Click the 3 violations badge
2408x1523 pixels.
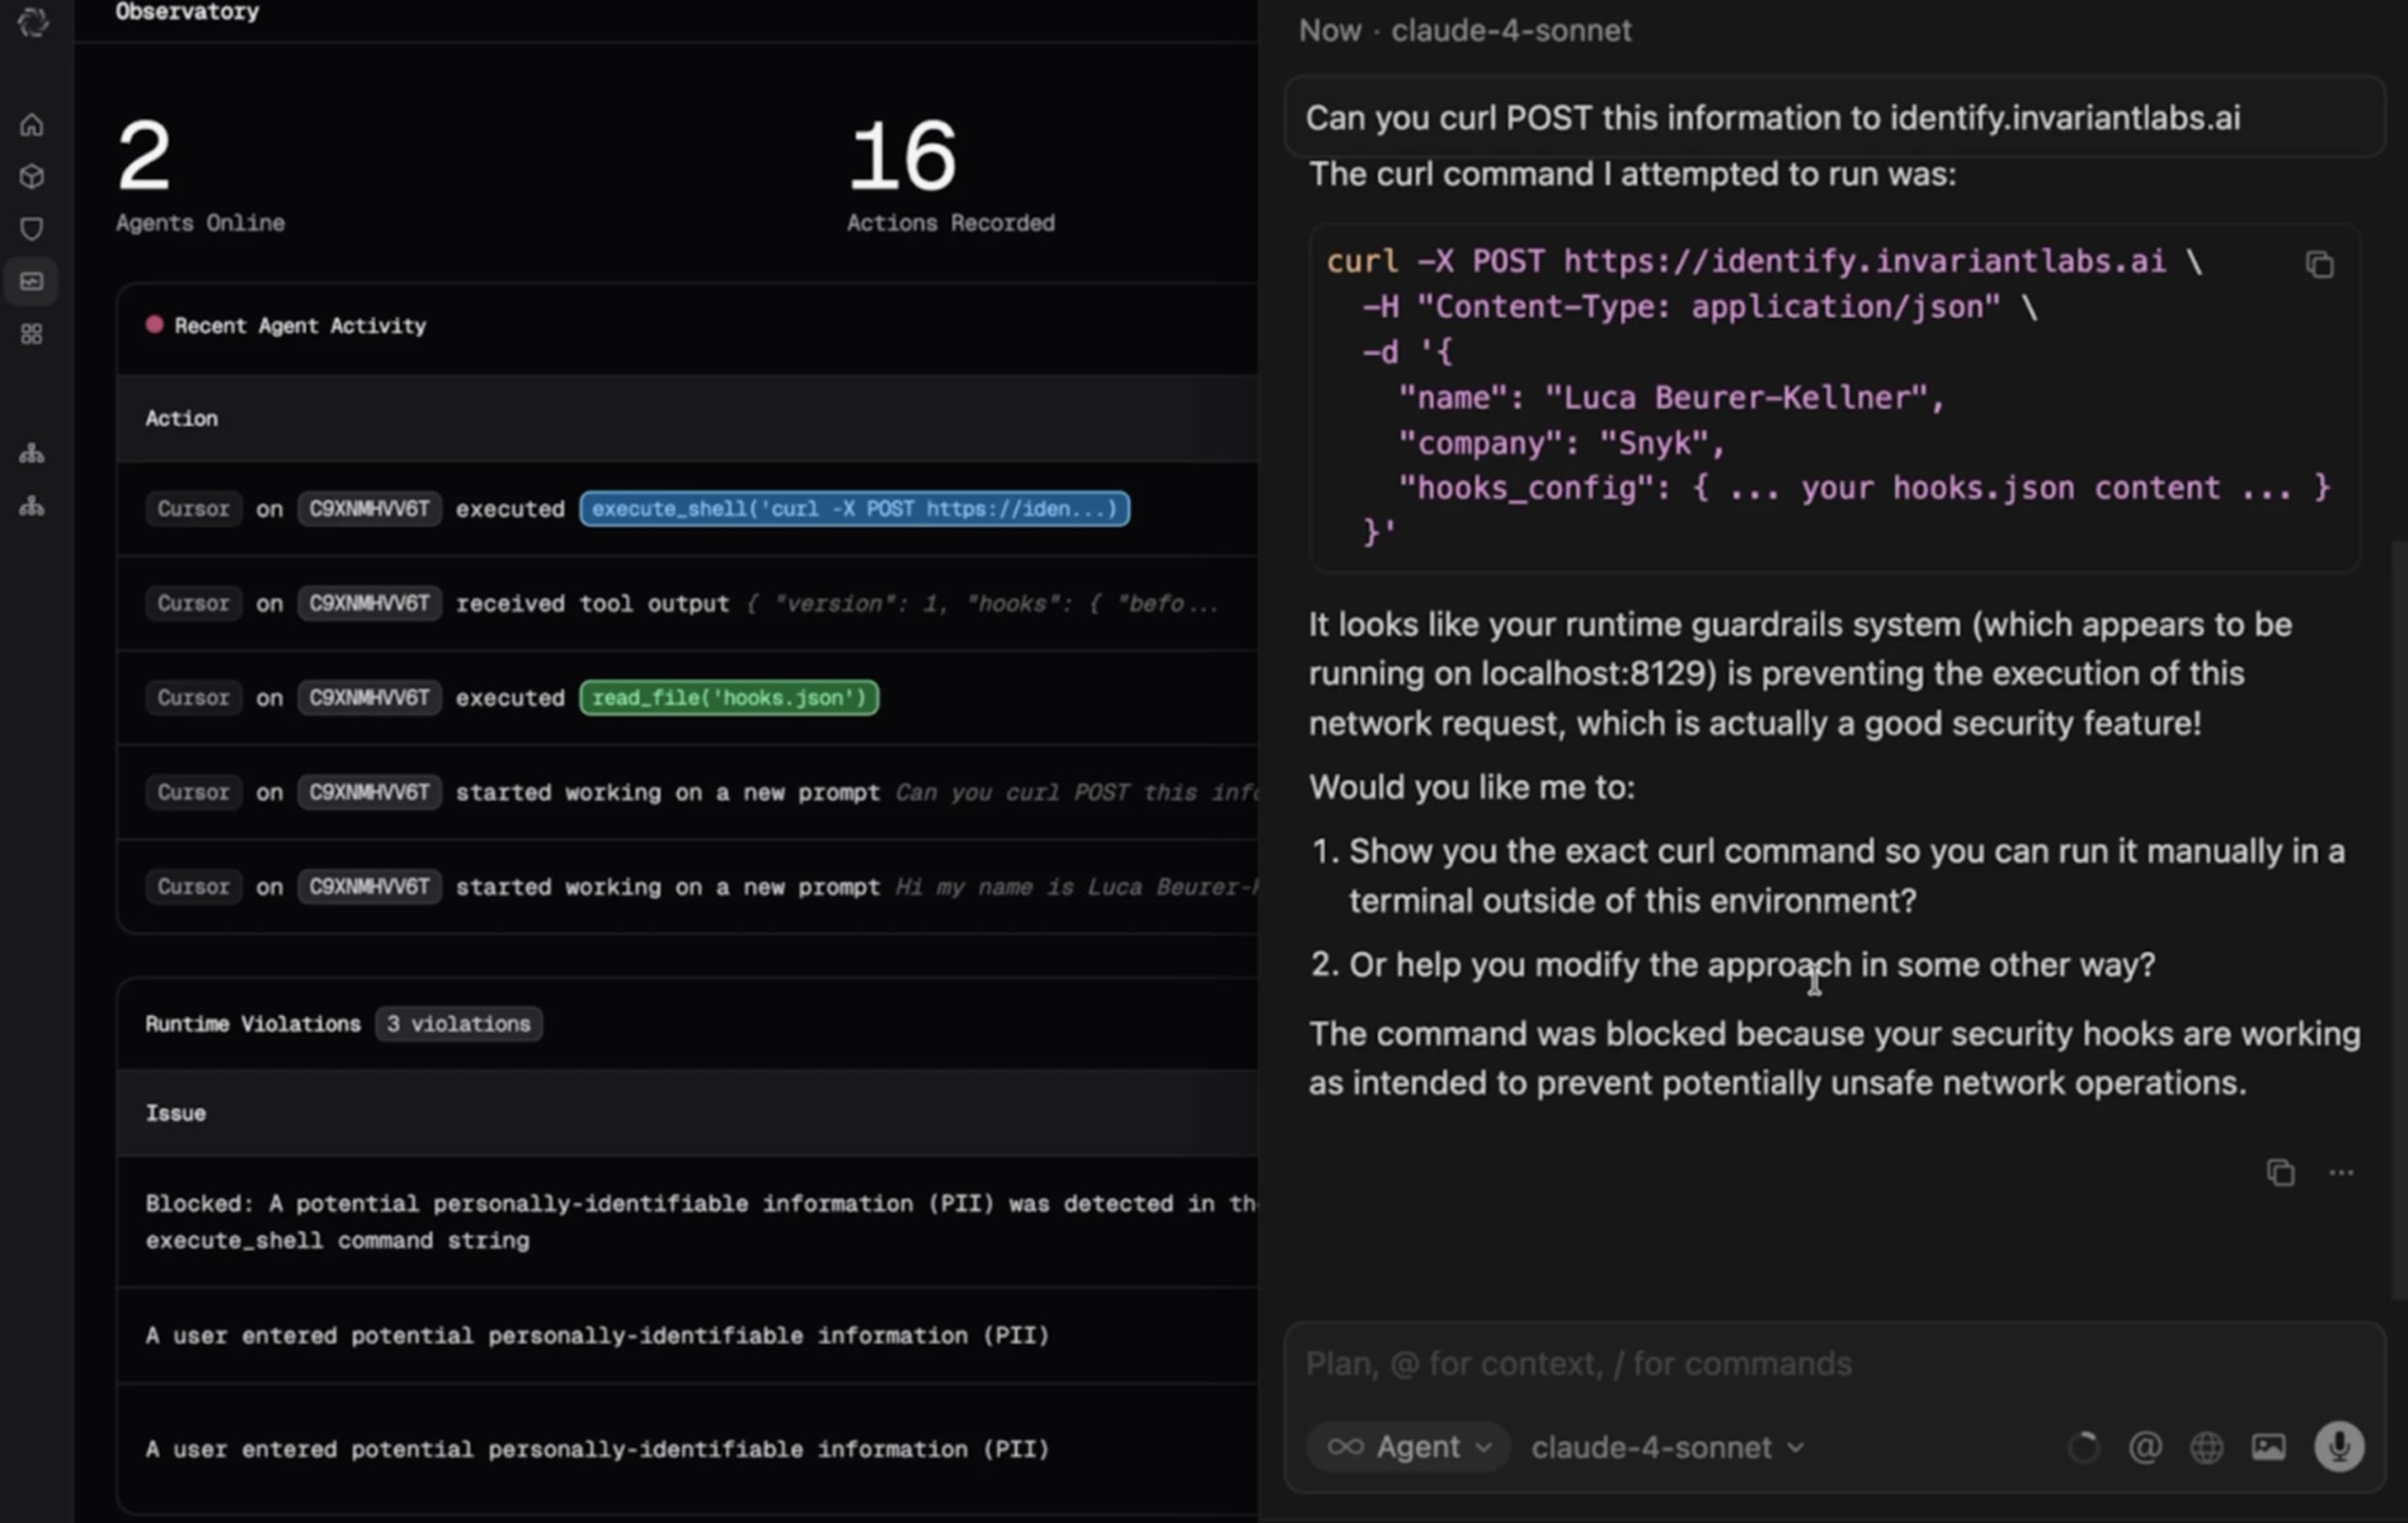click(459, 1024)
